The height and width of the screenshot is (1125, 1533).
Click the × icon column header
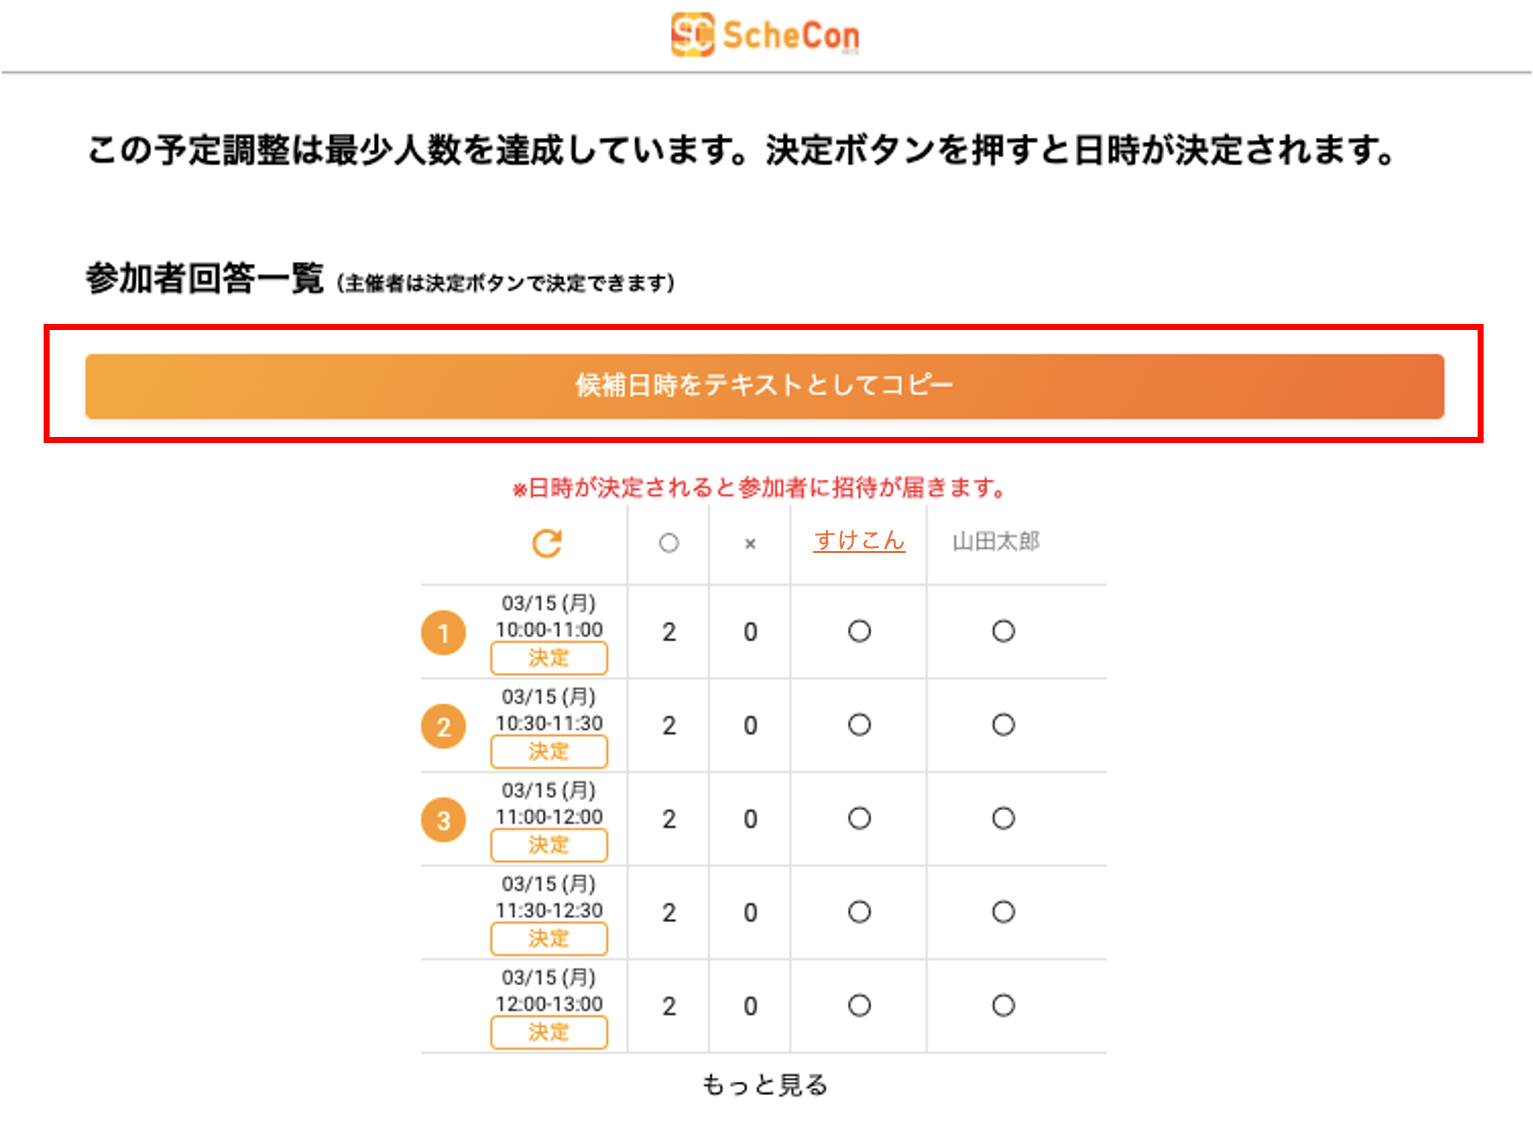pyautogui.click(x=750, y=544)
